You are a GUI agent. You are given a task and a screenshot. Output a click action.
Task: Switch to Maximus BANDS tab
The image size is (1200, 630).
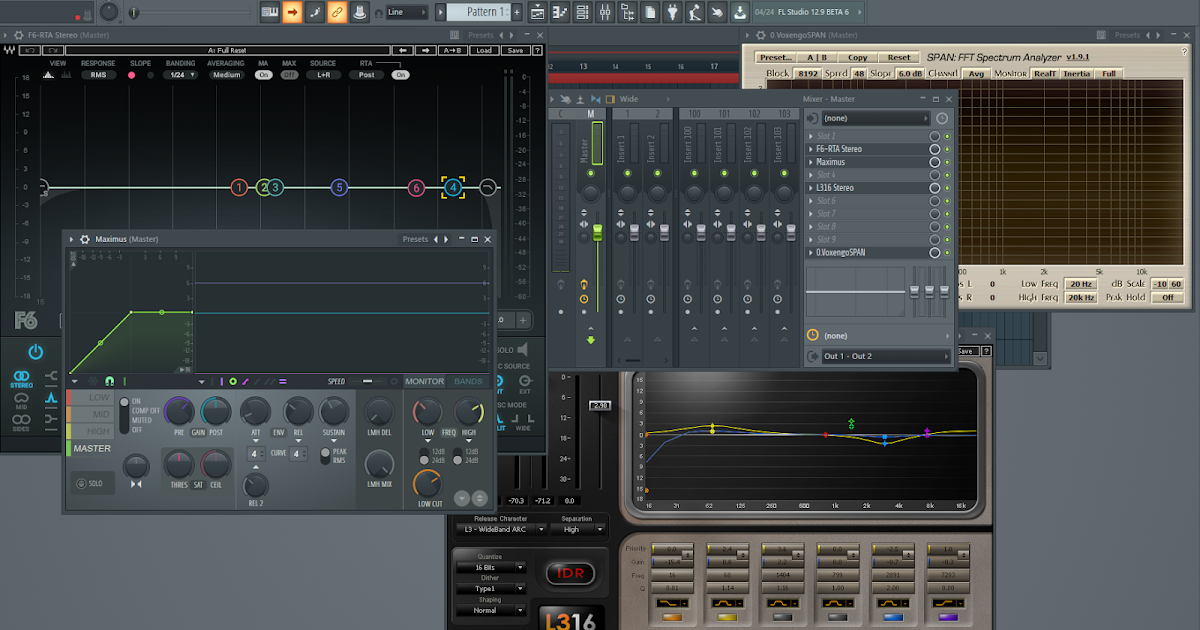point(468,381)
